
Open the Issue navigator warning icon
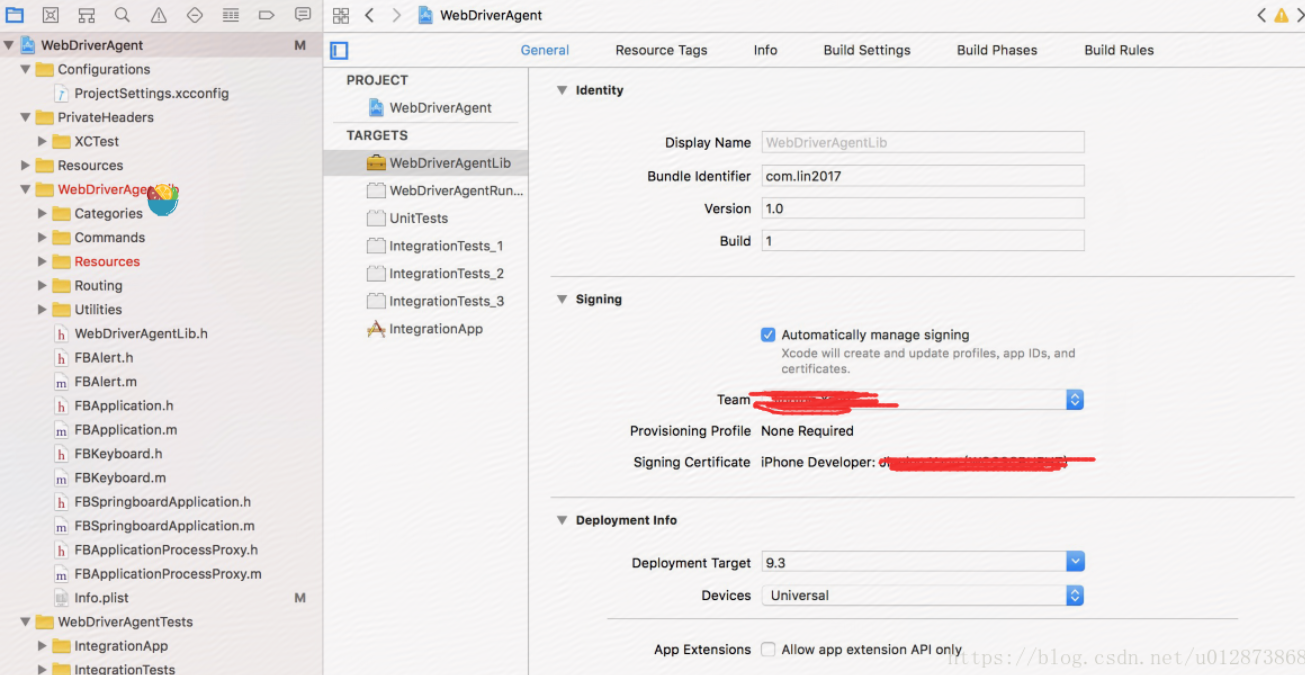[159, 15]
